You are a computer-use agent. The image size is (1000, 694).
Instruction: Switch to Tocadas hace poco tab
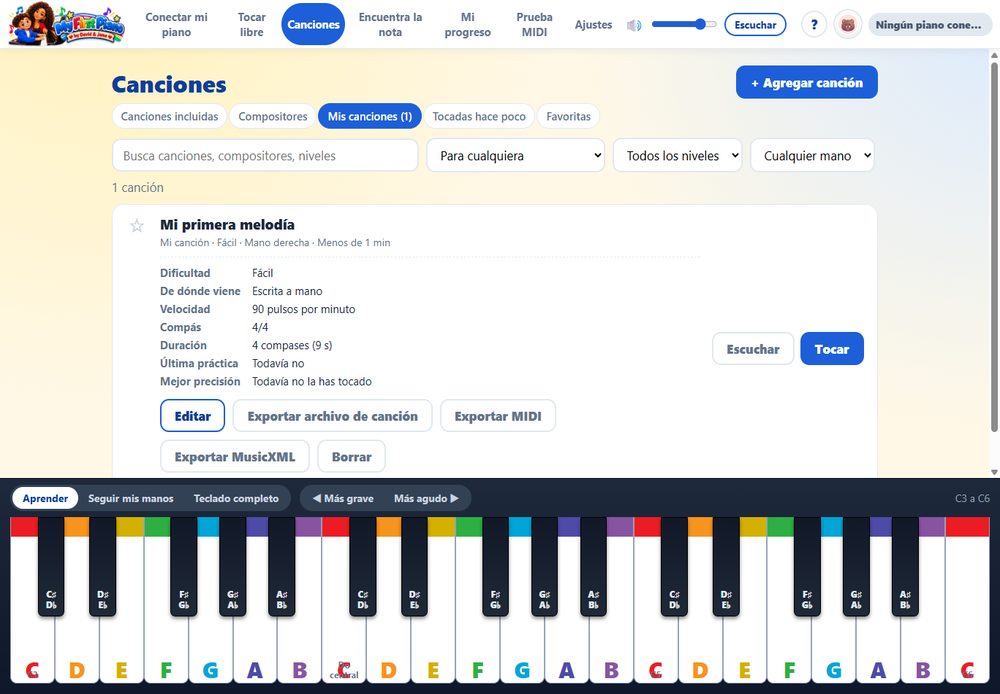pyautogui.click(x=479, y=116)
